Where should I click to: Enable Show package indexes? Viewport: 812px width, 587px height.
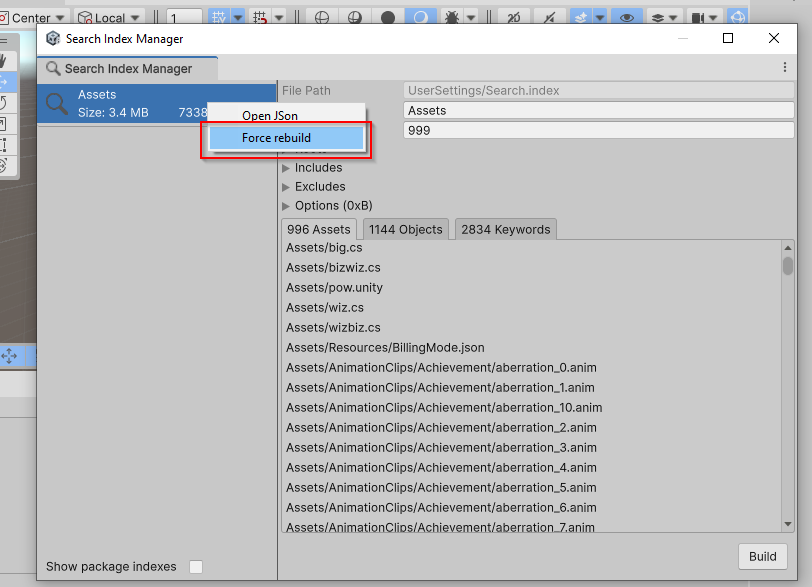pyautogui.click(x=196, y=566)
